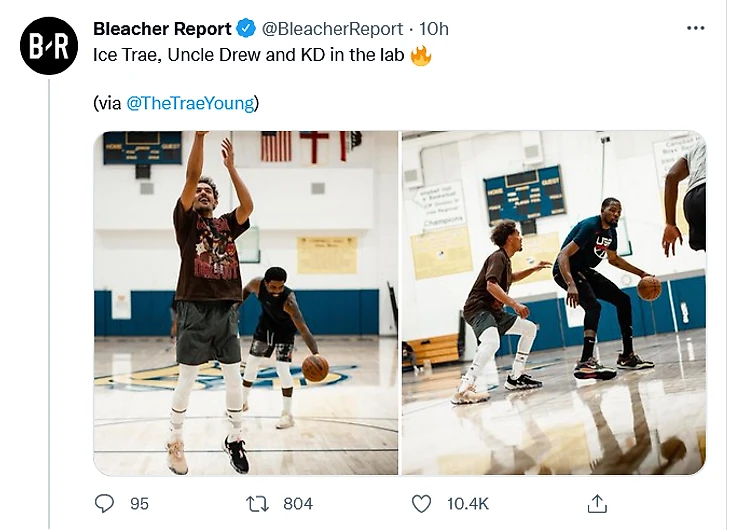Click the fire emoji in the tweet
Image resolution: width=730 pixels, height=532 pixels.
[x=421, y=55]
